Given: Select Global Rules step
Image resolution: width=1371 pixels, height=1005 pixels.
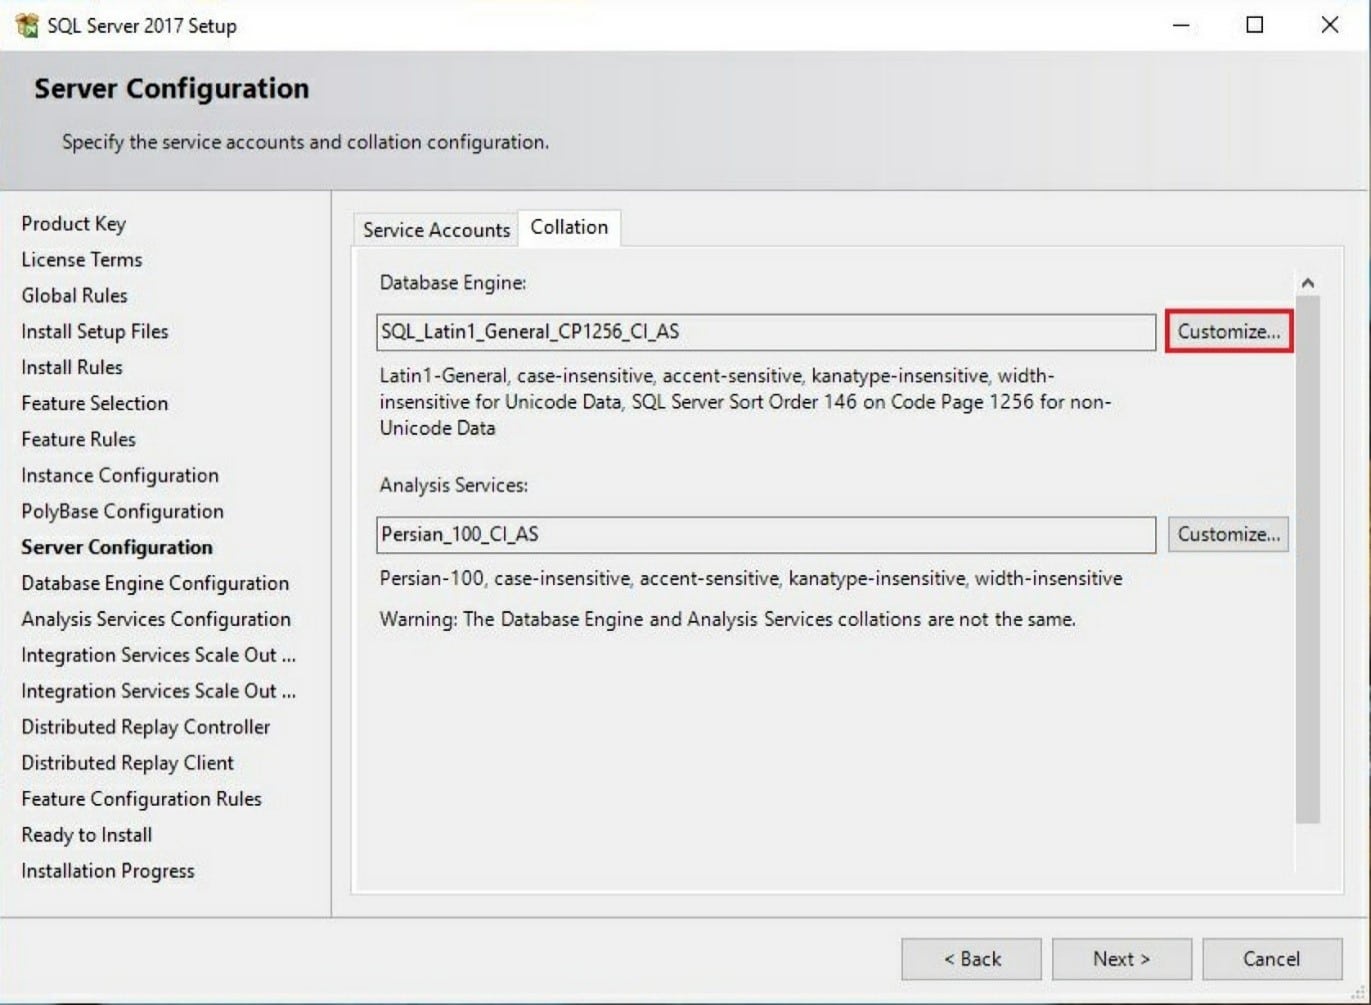Looking at the screenshot, I should coord(74,296).
